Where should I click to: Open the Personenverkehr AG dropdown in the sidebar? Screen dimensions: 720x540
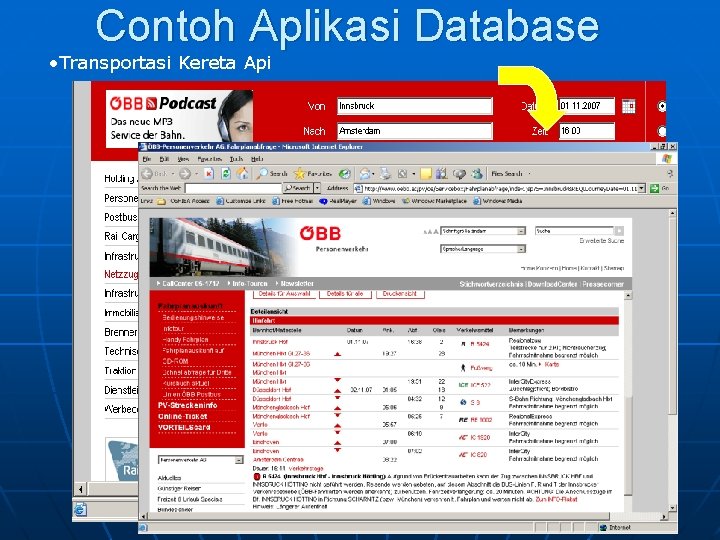201,460
